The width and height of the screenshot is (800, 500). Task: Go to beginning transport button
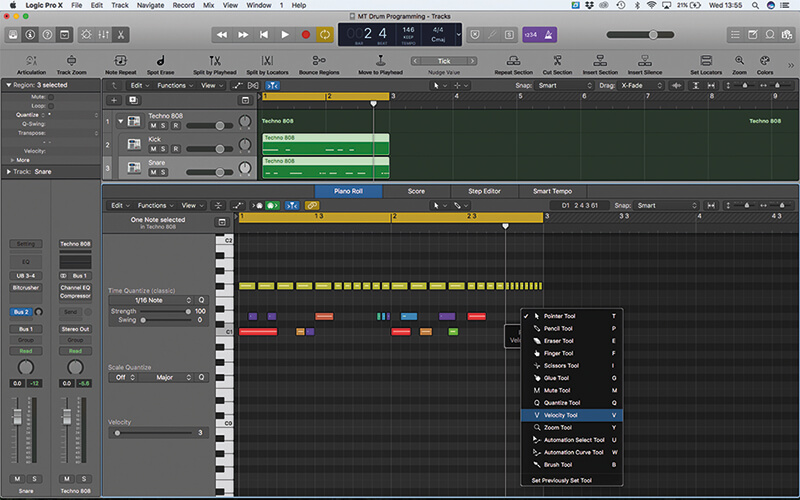point(264,35)
